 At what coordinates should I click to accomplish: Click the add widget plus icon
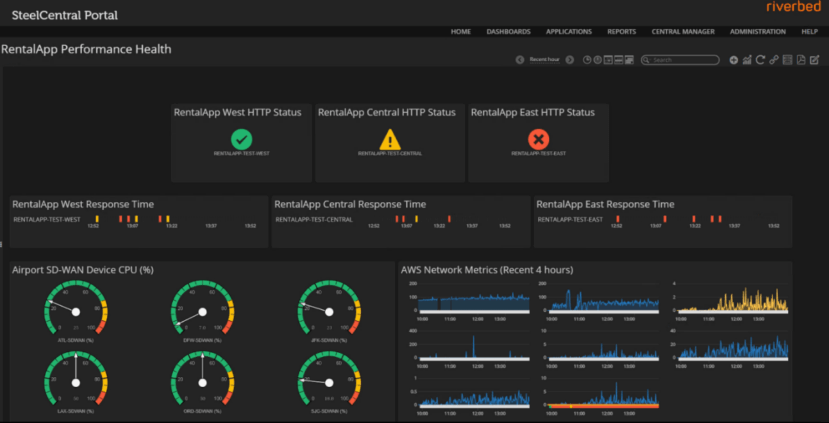tap(733, 60)
